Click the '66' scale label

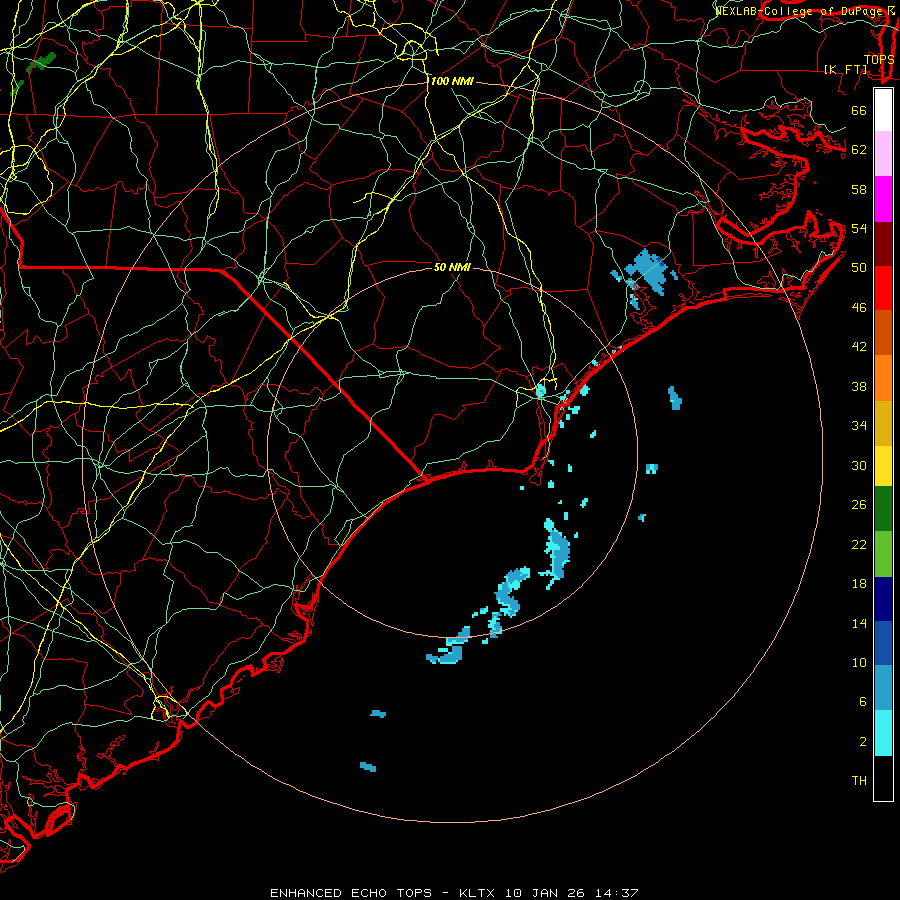click(x=859, y=110)
